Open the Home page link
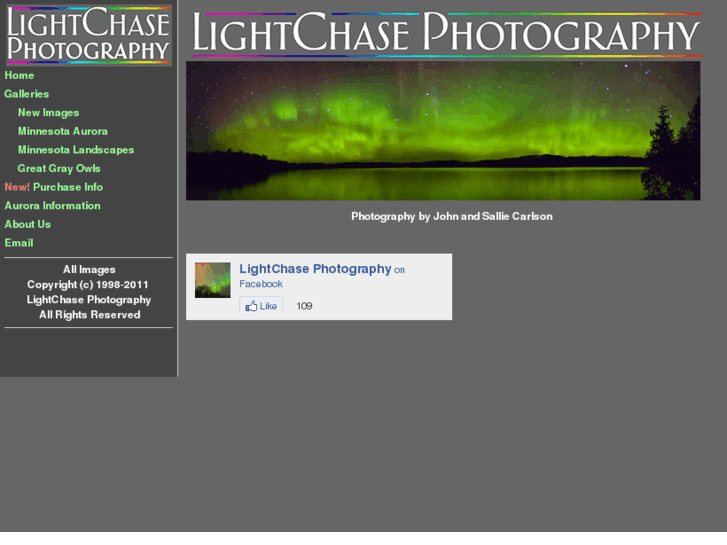 [x=19, y=75]
